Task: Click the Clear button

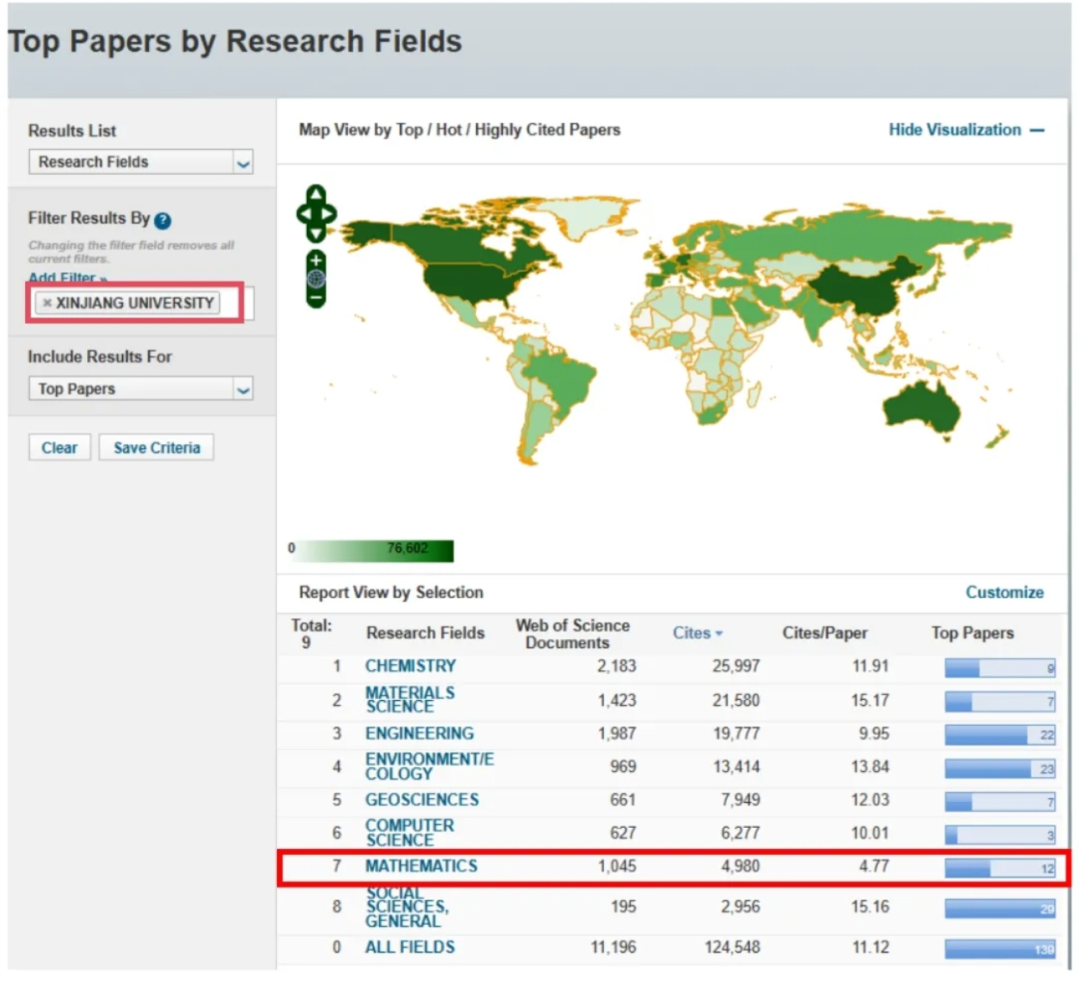Action: click(59, 448)
